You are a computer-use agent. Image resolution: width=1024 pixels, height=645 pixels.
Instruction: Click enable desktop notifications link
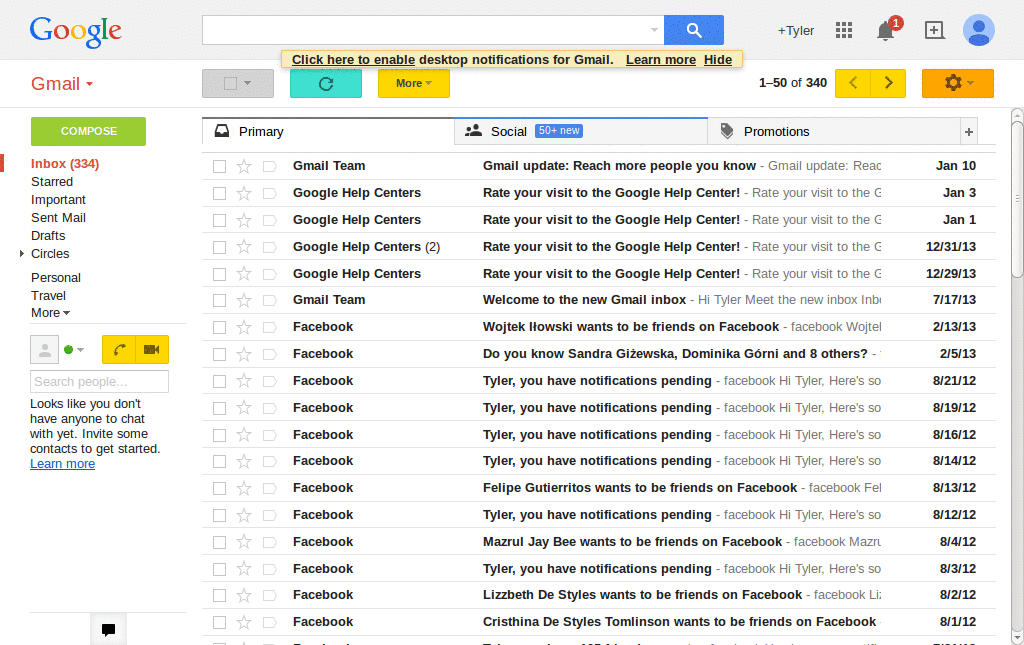pyautogui.click(x=353, y=59)
